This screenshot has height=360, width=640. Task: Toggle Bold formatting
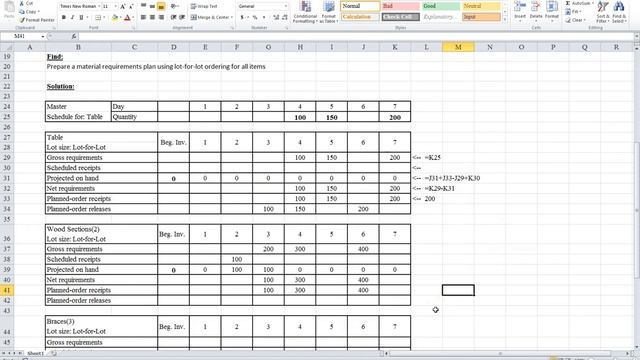point(64,18)
